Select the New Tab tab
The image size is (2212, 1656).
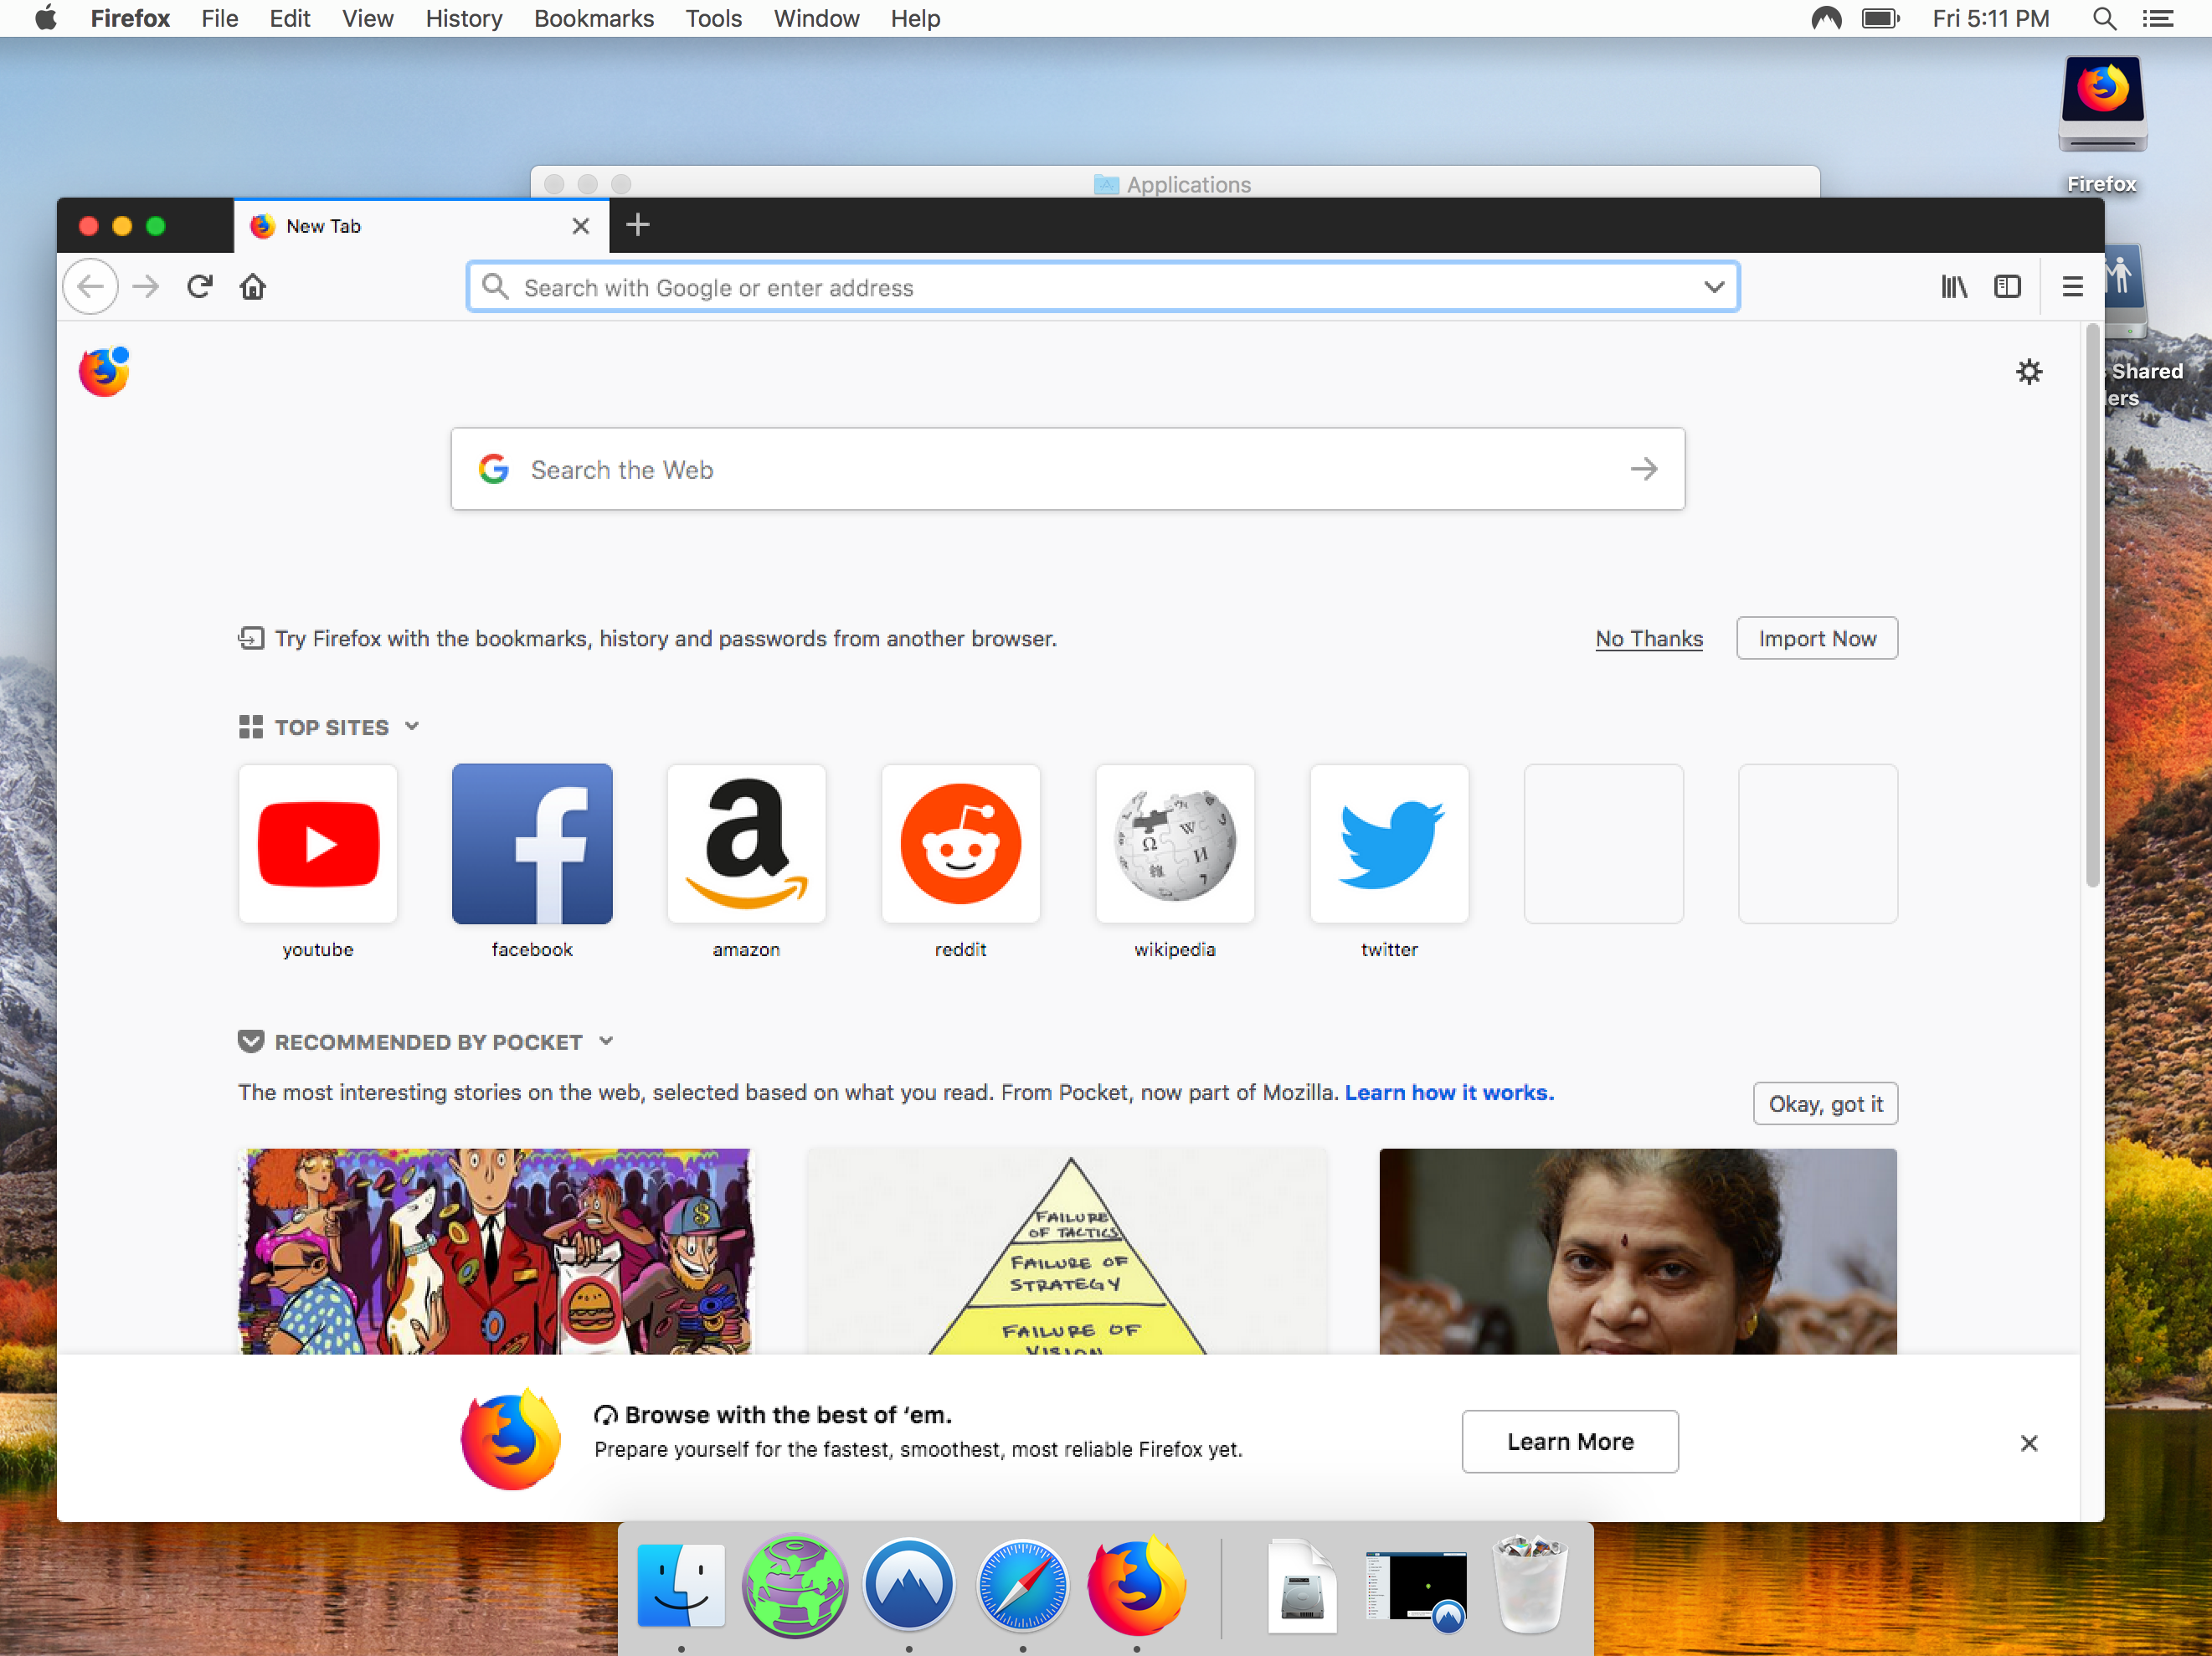point(422,226)
